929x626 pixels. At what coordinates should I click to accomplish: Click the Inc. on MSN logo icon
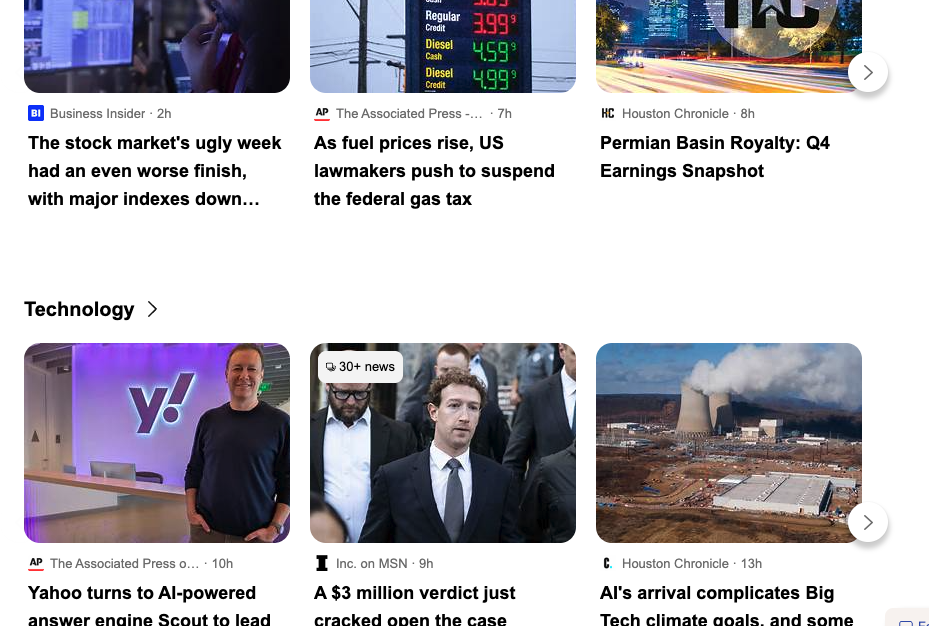[322, 563]
